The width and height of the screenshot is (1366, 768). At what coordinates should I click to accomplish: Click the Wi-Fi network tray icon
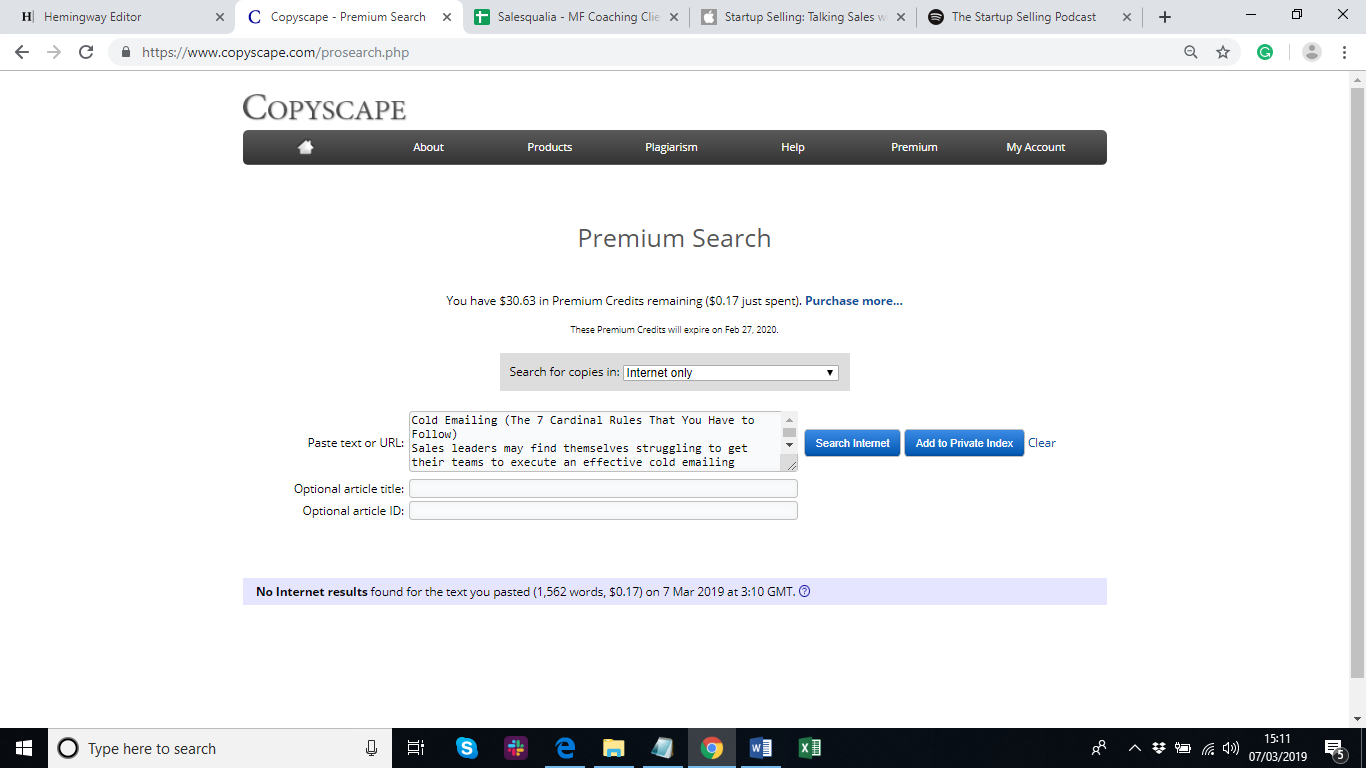tap(1208, 748)
